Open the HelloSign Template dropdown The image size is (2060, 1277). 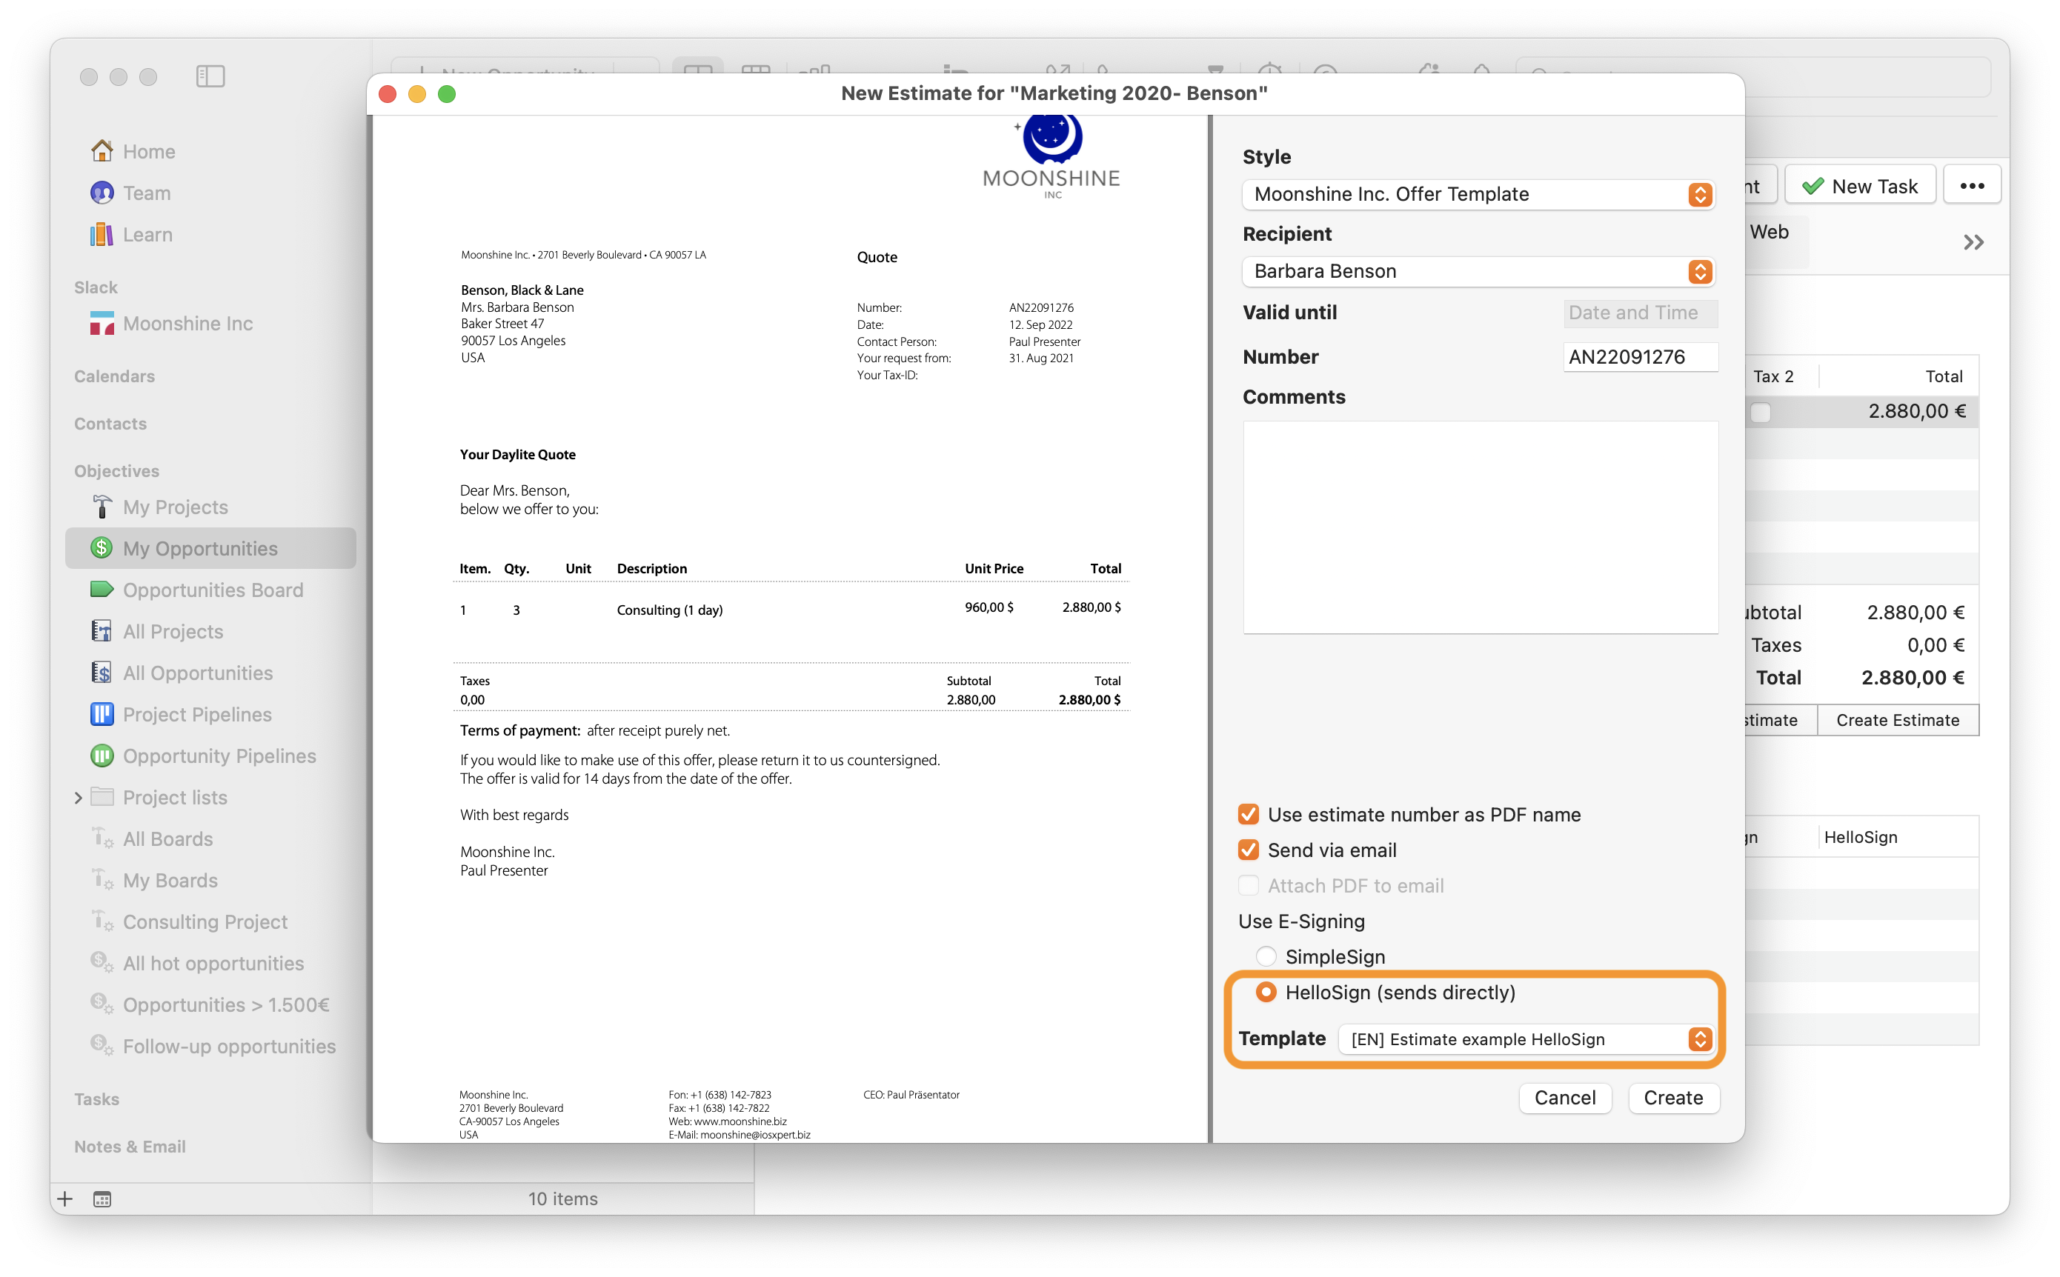[x=1525, y=1039]
